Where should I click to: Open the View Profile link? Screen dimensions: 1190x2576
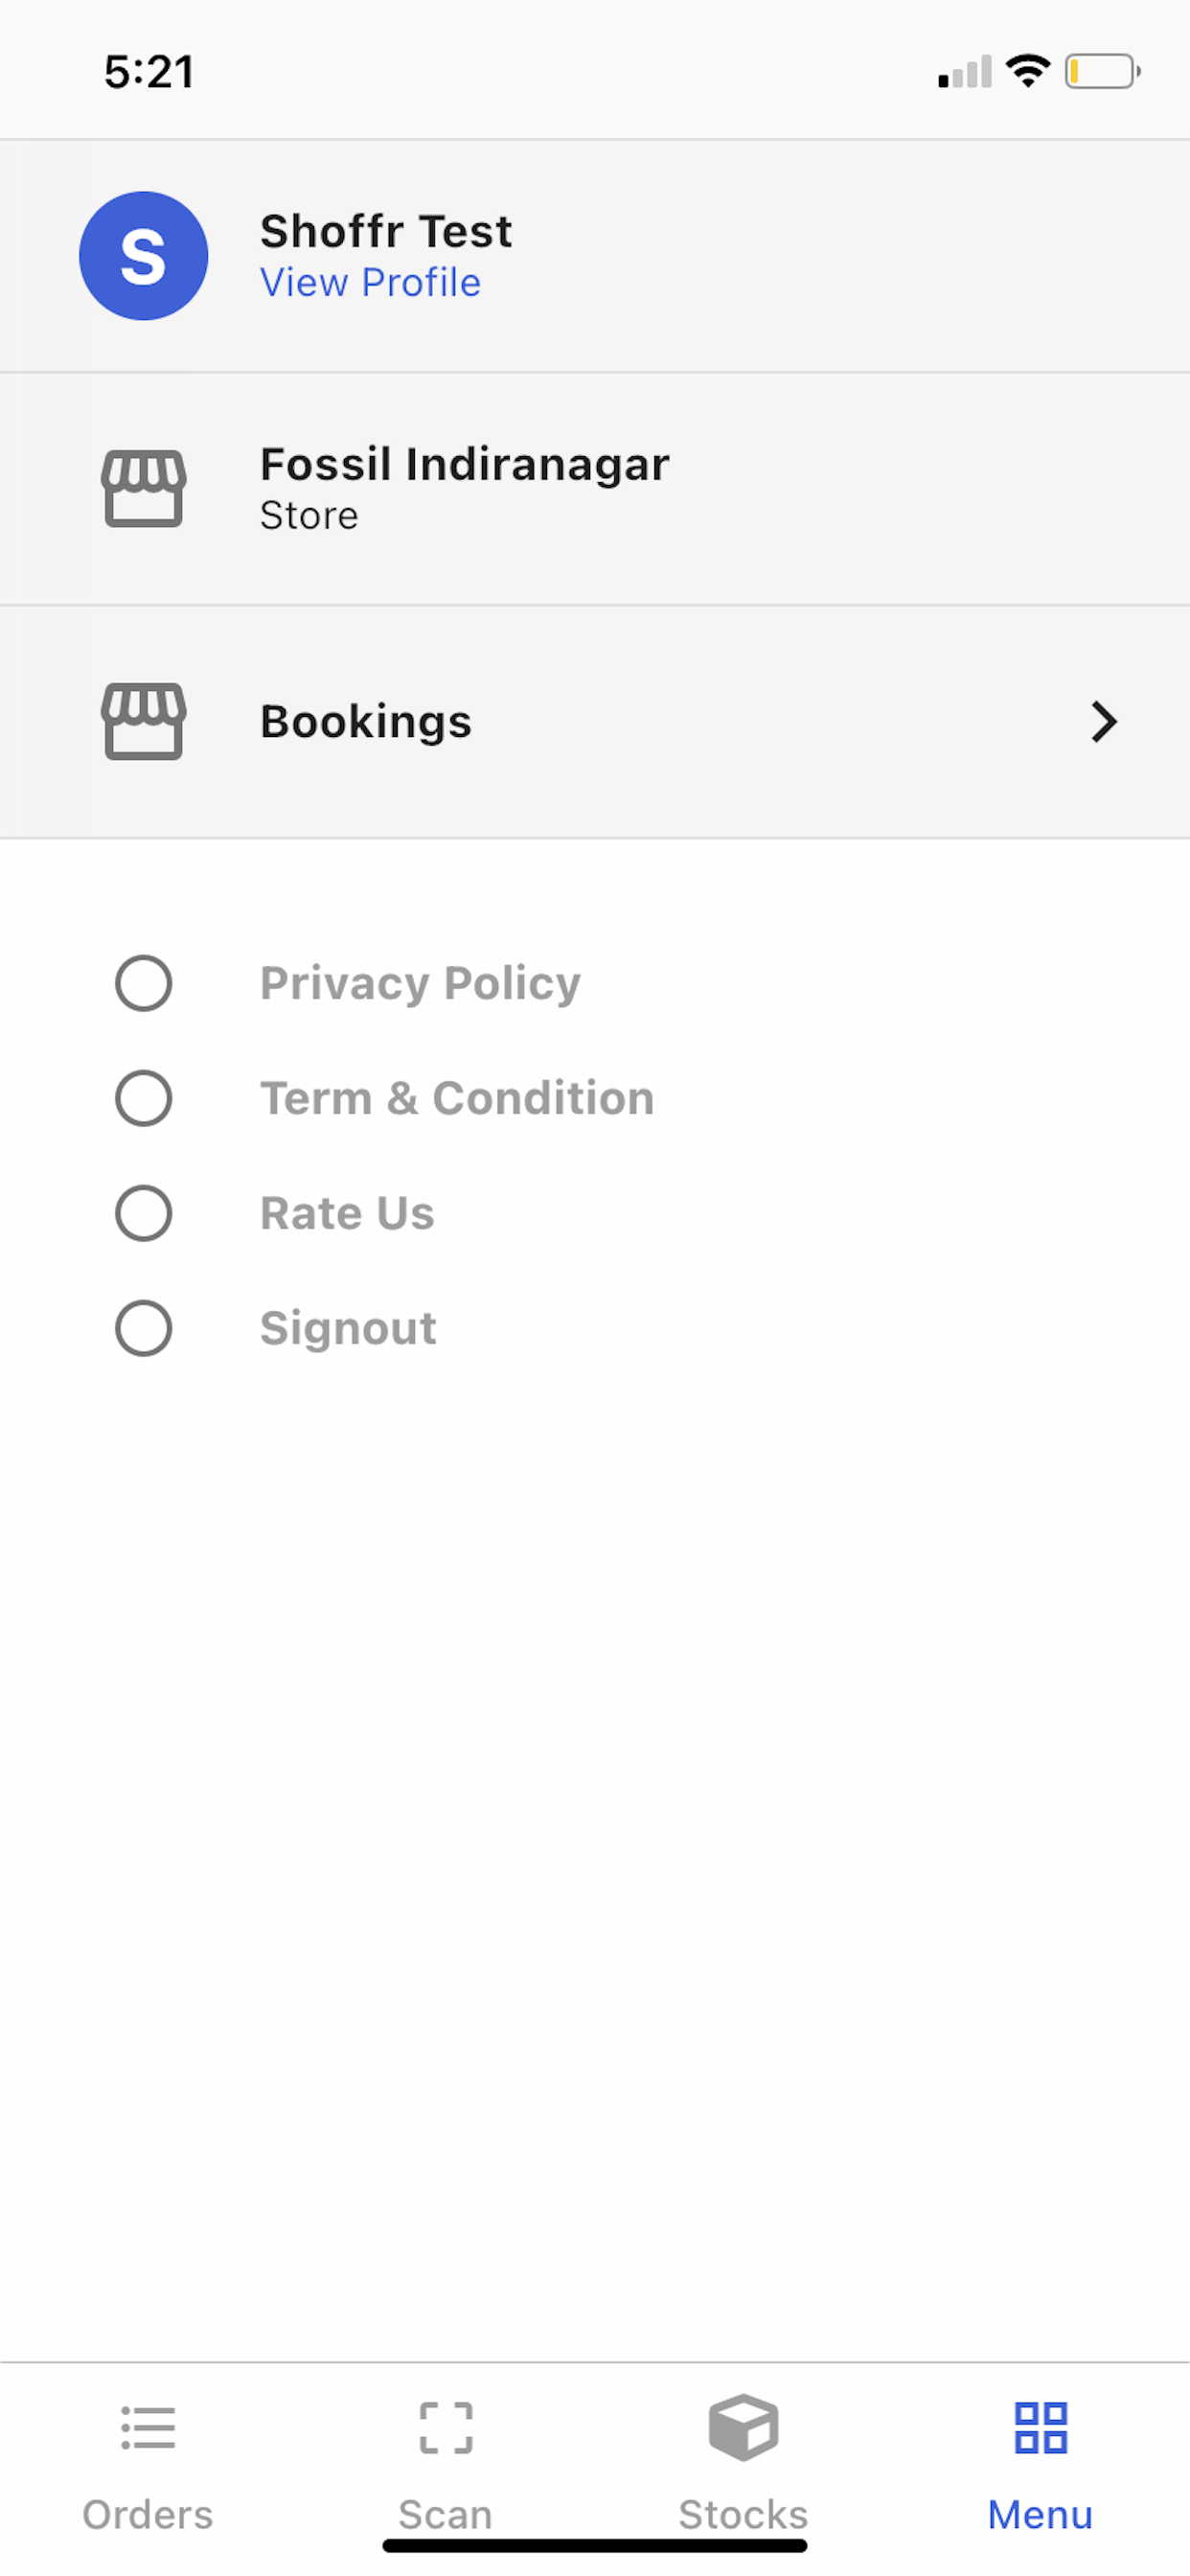coord(370,282)
